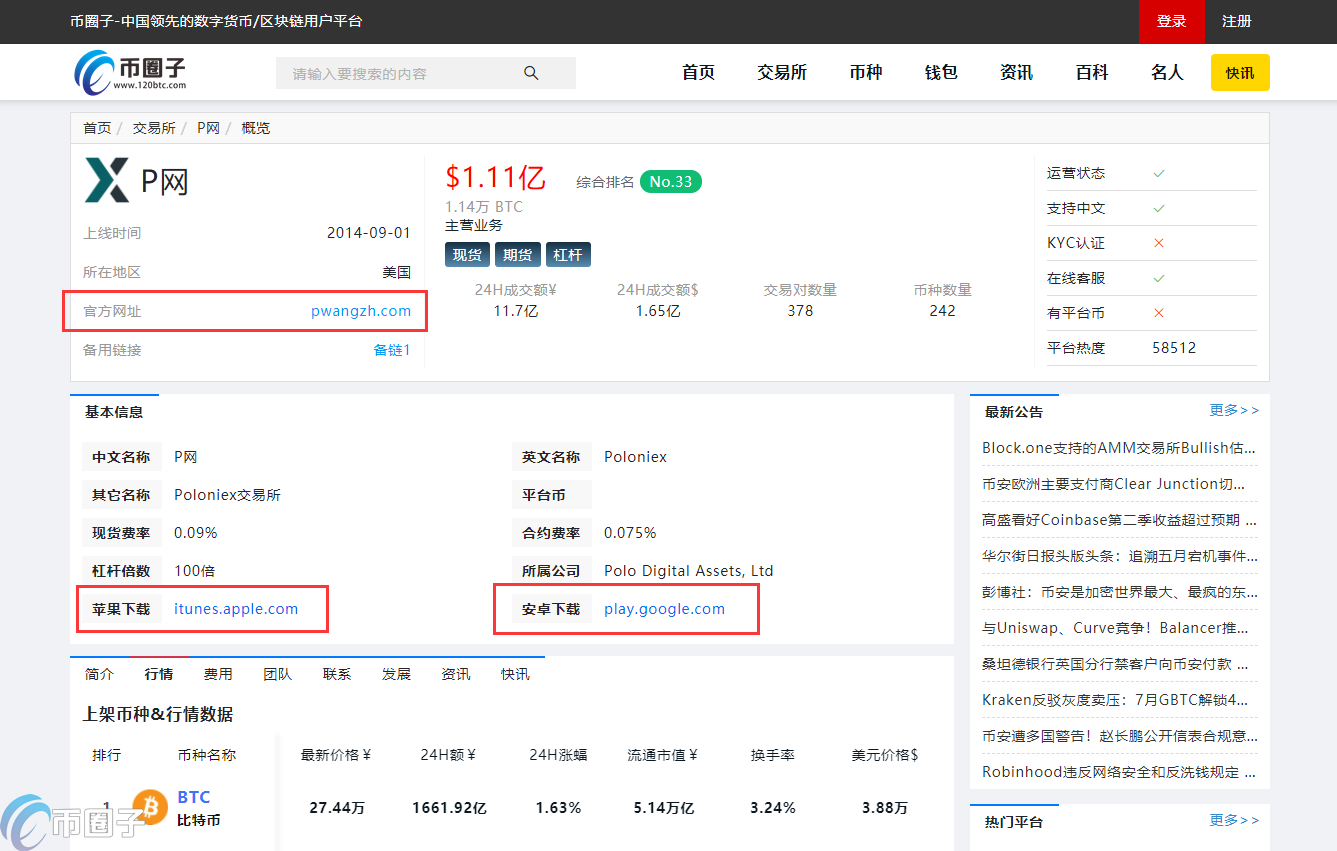Click the red 登录 button

click(1172, 22)
